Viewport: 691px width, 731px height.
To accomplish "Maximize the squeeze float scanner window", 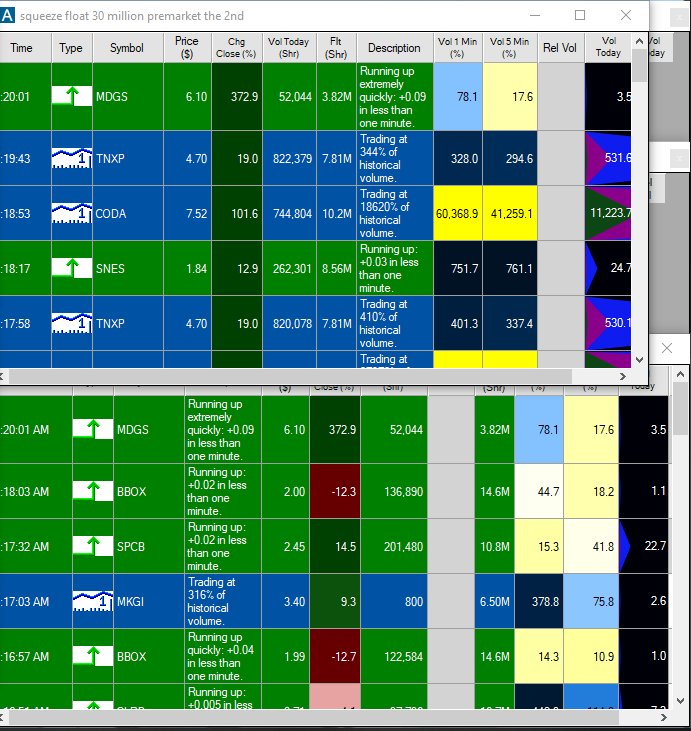I will click(x=580, y=15).
